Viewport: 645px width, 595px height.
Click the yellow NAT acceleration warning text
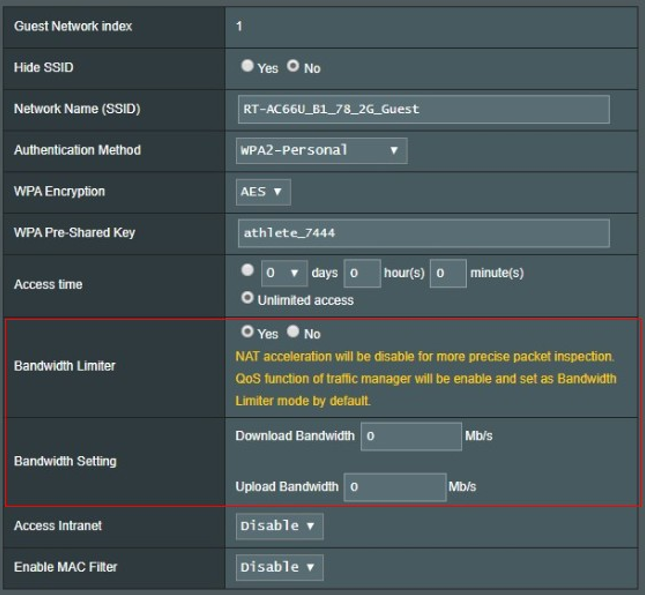(424, 357)
